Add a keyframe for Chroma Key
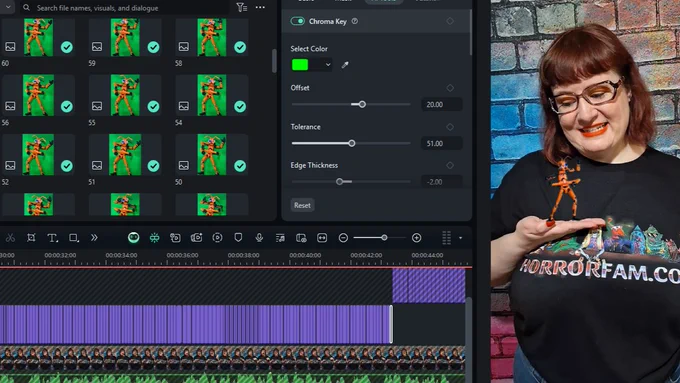The width and height of the screenshot is (680, 383). pyautogui.click(x=450, y=21)
